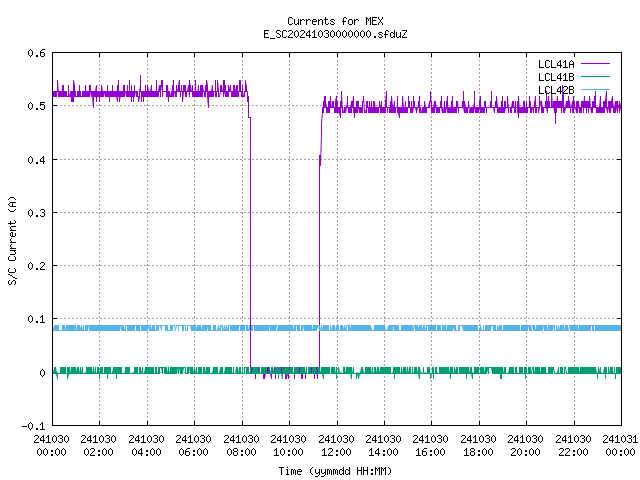Click the y-axis tick value 0.5

coord(36,106)
